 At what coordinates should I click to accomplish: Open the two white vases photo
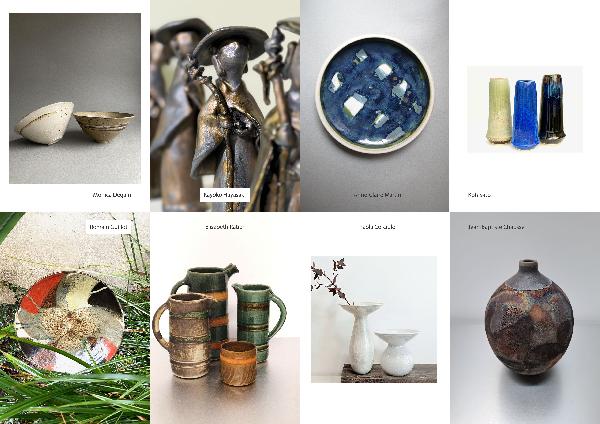pos(374,319)
